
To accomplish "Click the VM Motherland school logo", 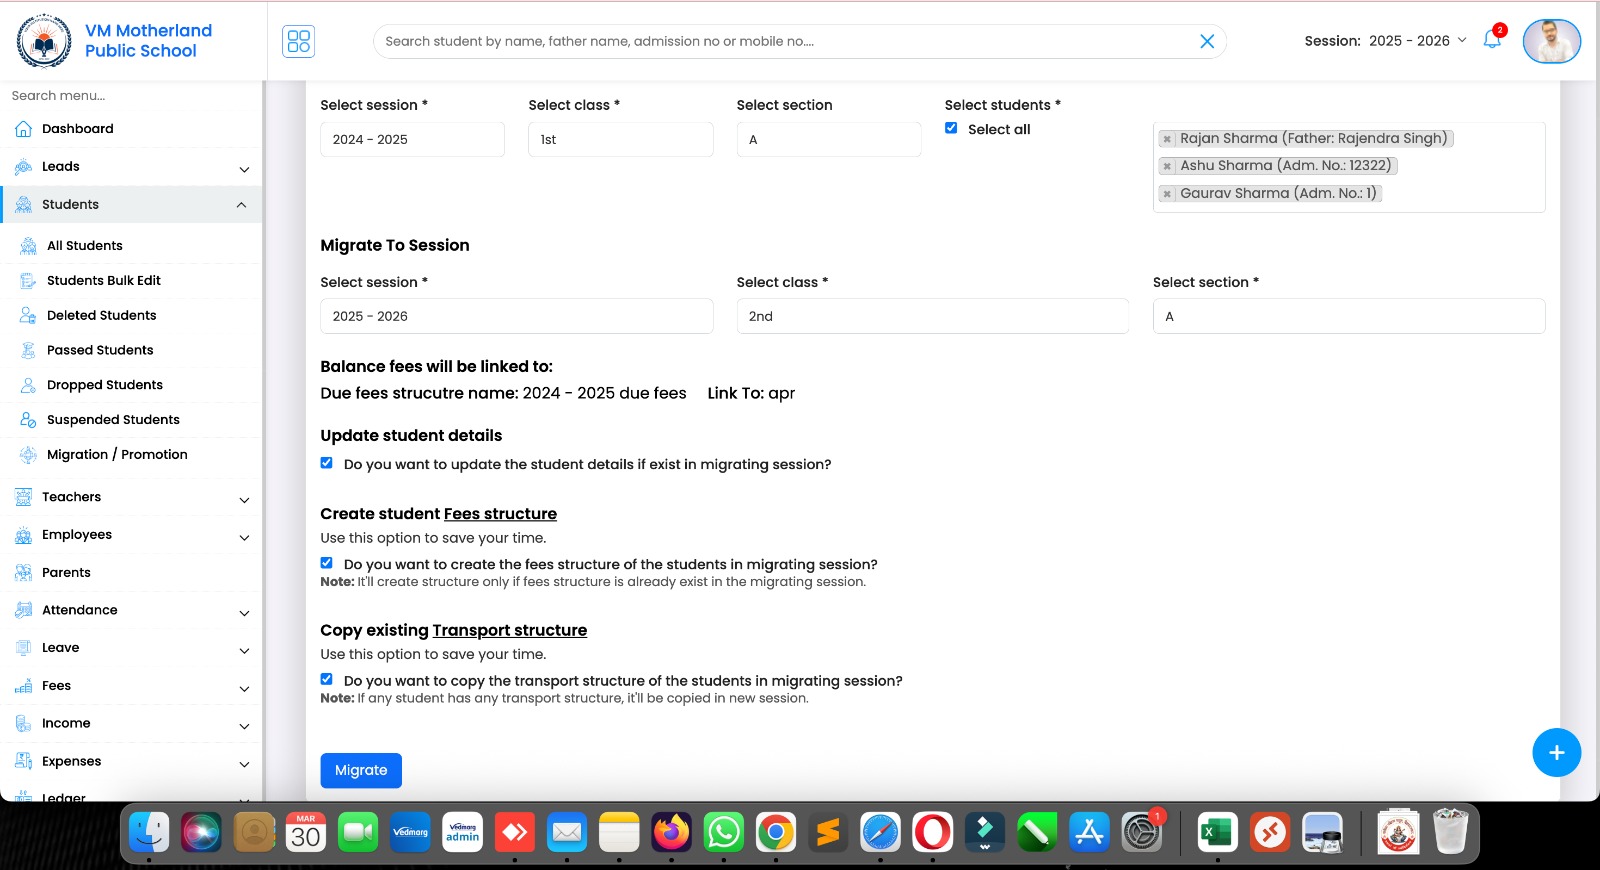I will click(44, 41).
